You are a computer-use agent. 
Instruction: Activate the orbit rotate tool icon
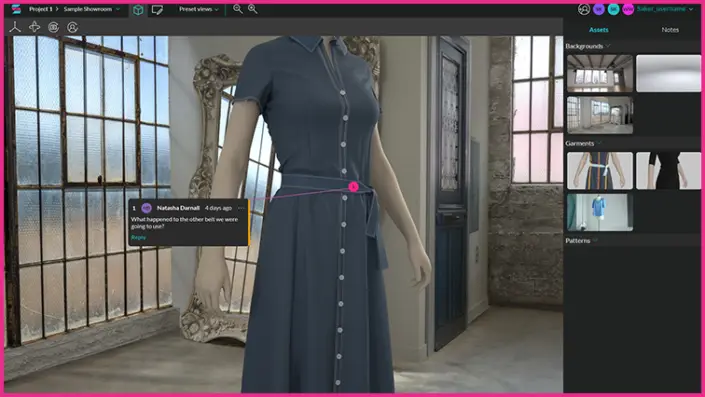[x=34, y=27]
